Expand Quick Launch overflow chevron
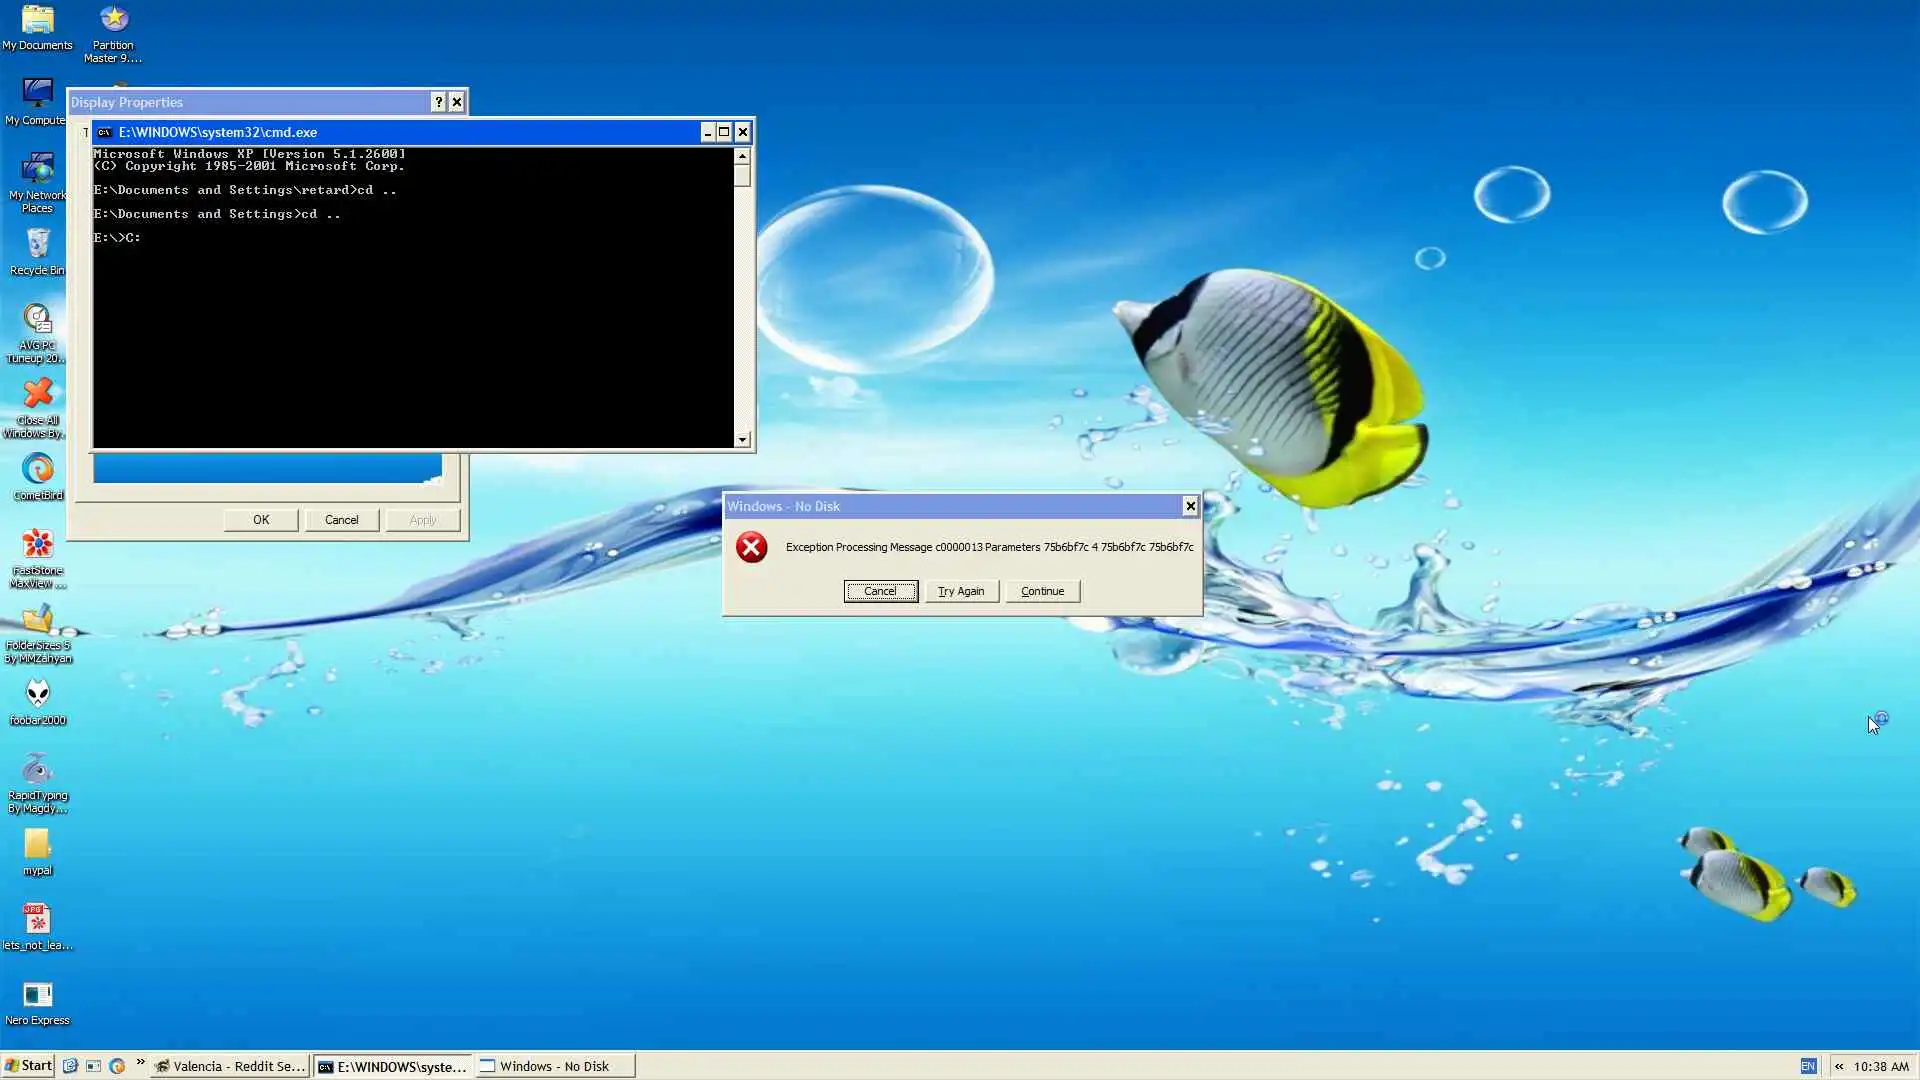1920x1080 pixels. pyautogui.click(x=140, y=1063)
